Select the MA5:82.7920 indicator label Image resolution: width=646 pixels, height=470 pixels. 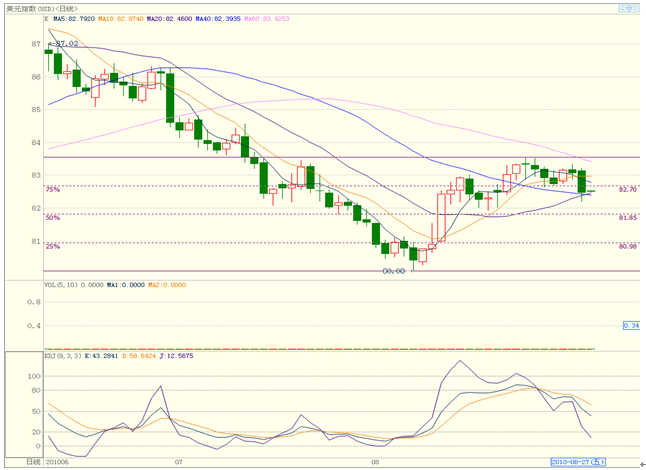coord(74,19)
